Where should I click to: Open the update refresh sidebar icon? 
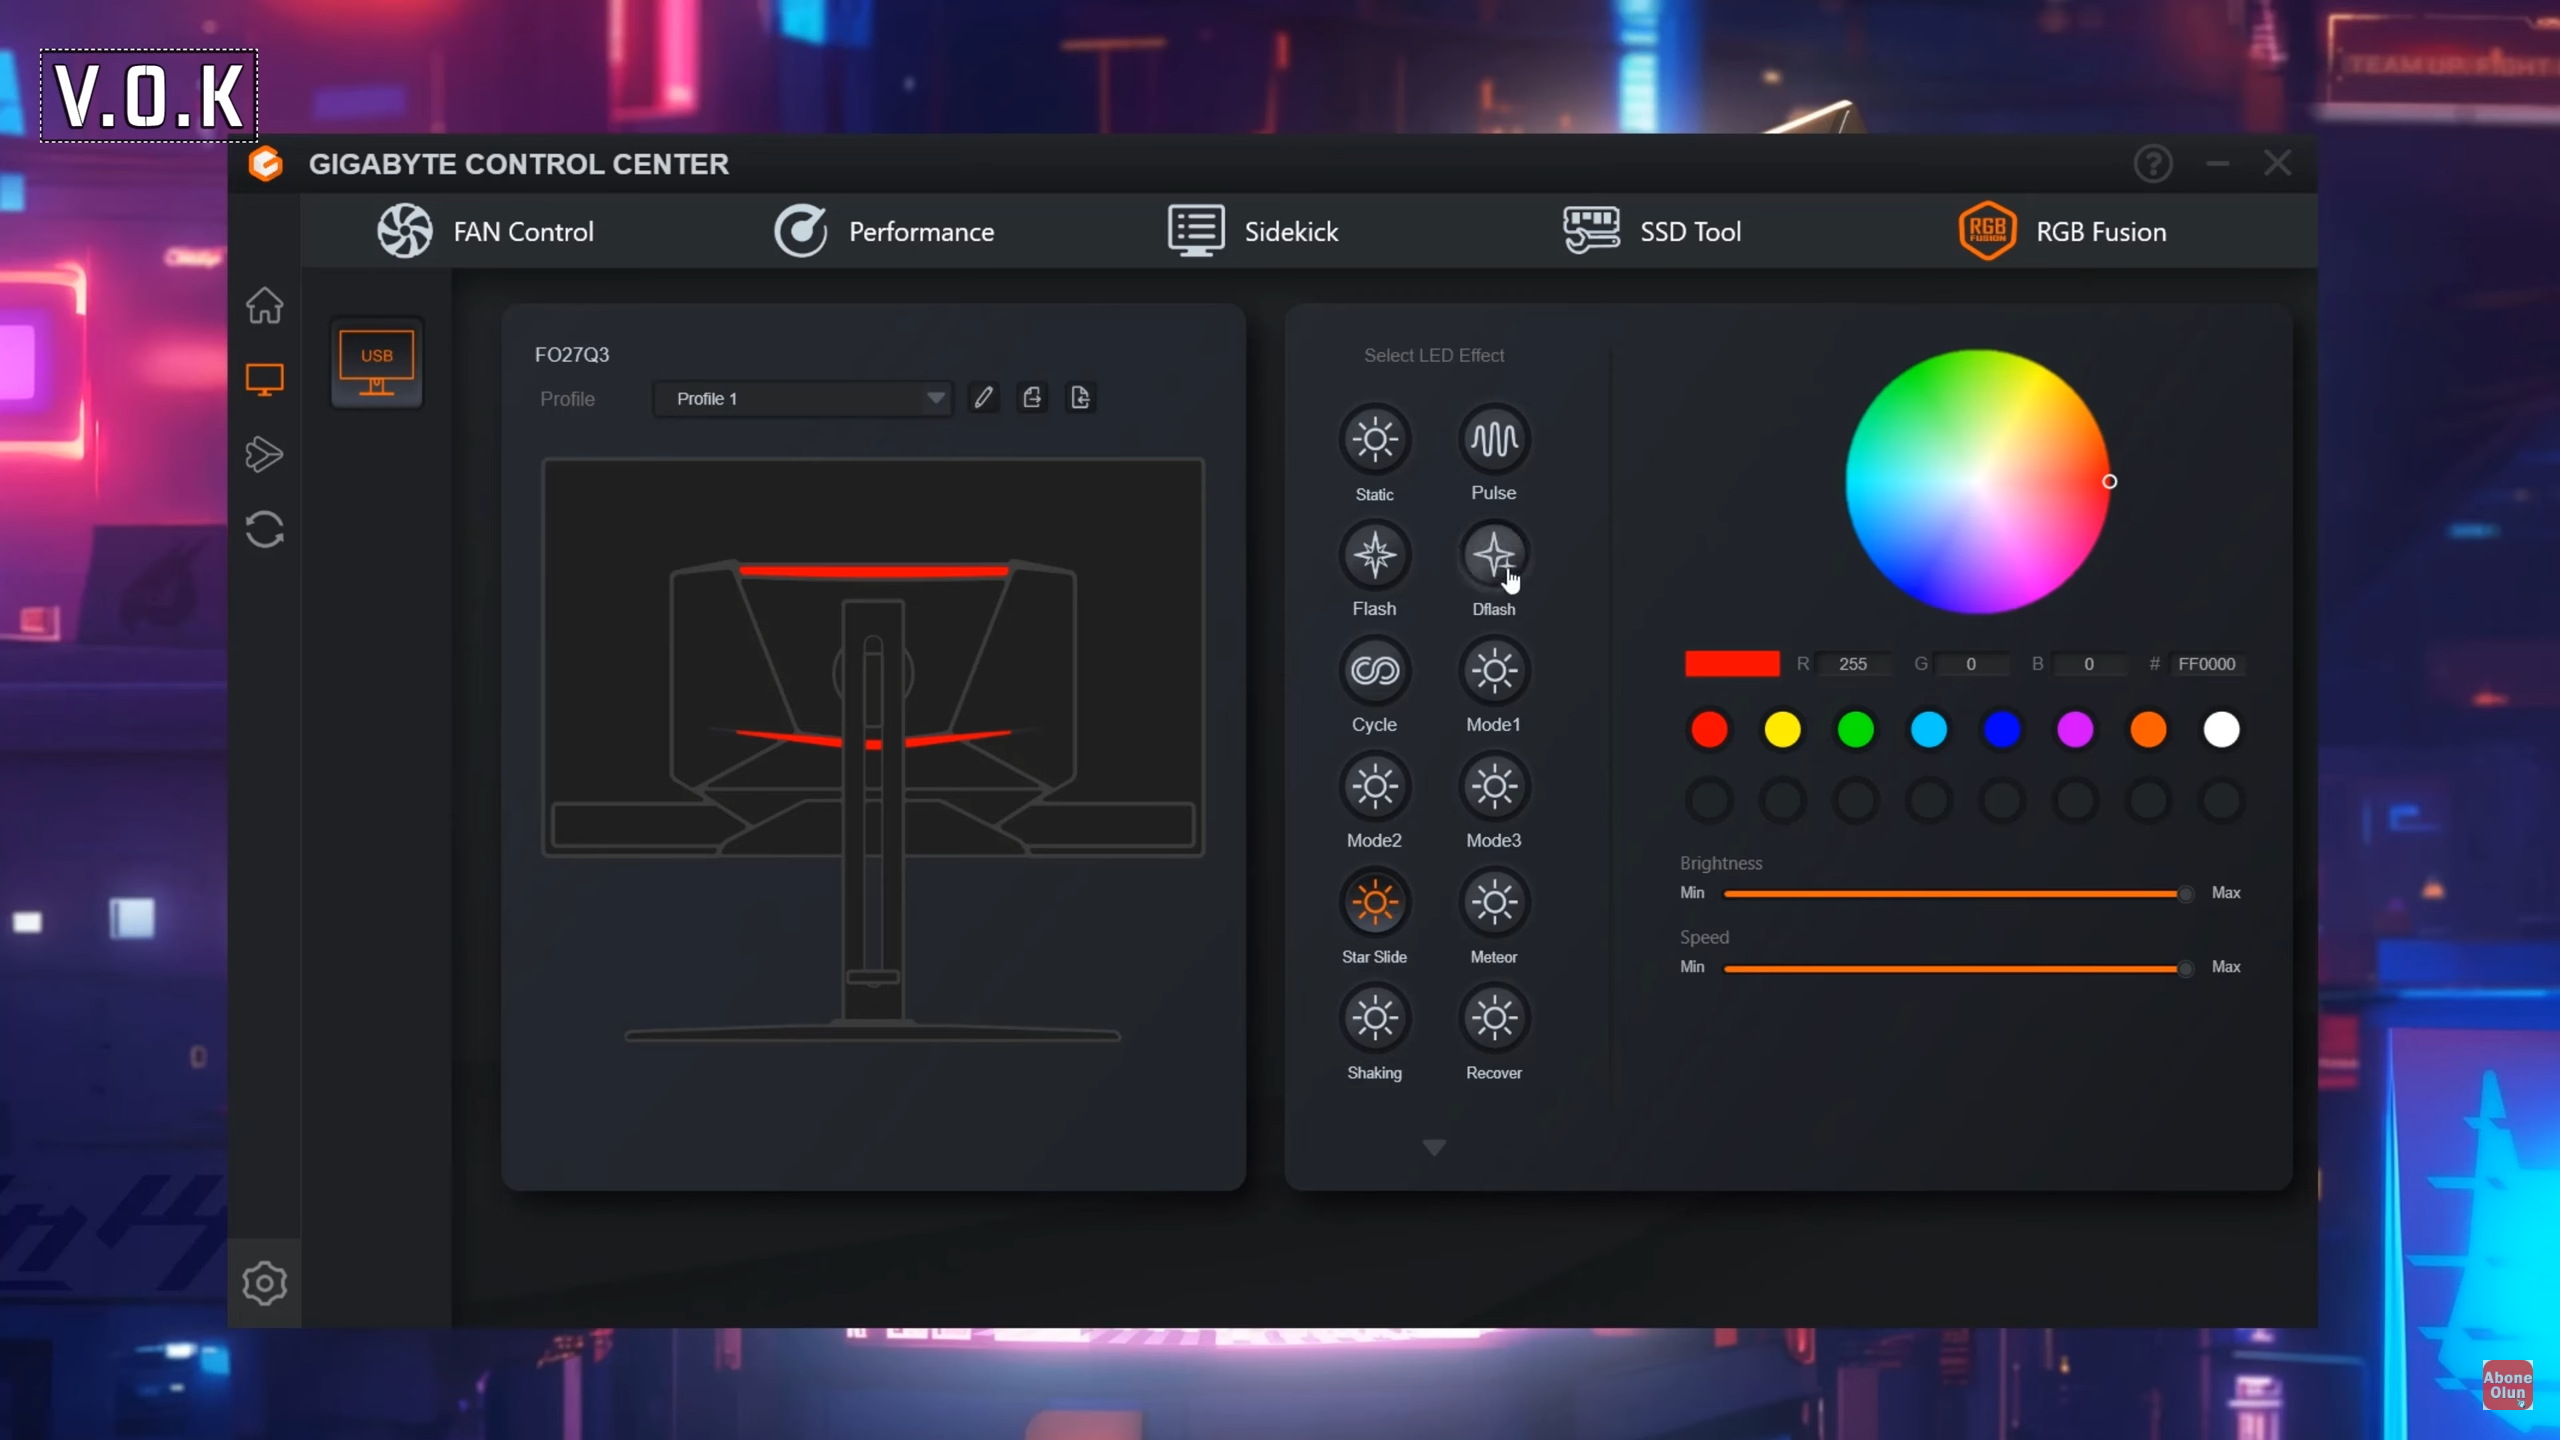(x=264, y=530)
